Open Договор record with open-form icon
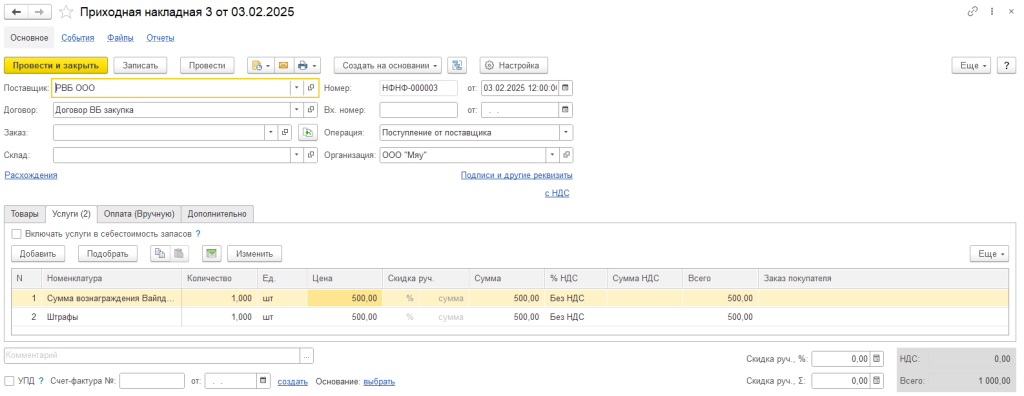 (x=312, y=110)
